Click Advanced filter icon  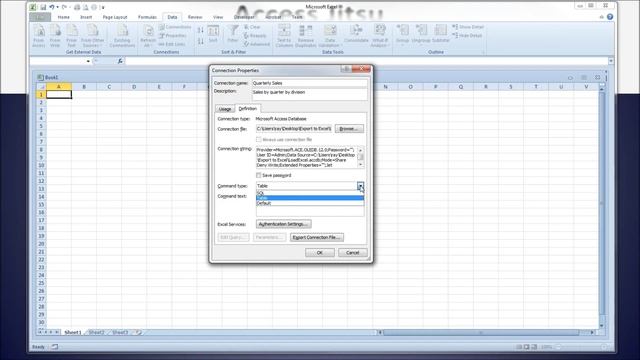point(257,44)
